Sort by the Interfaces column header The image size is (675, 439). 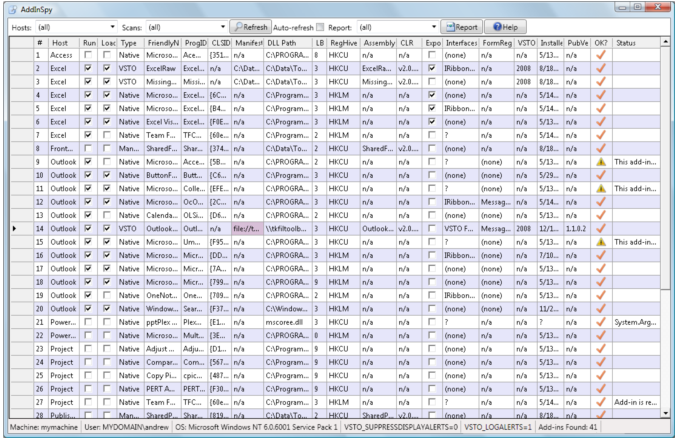461,43
